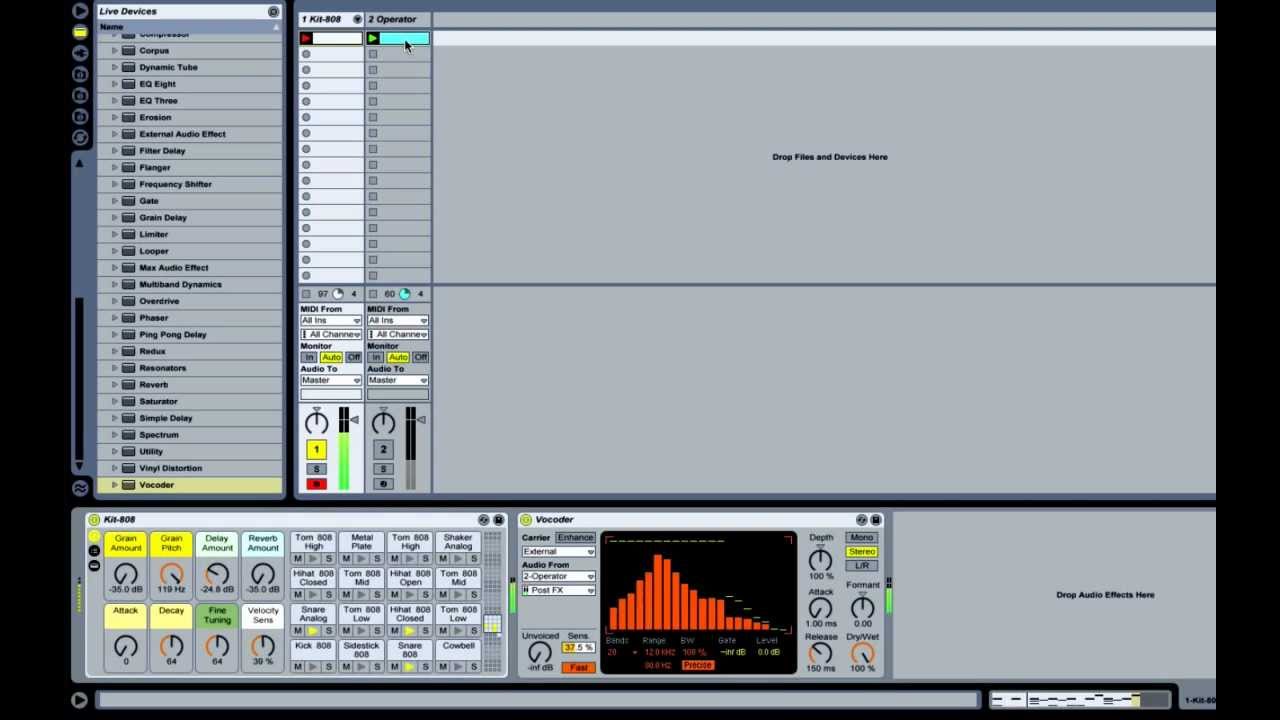1280x720 pixels.
Task: Toggle the yellow track 1 activator button
Action: coord(316,450)
